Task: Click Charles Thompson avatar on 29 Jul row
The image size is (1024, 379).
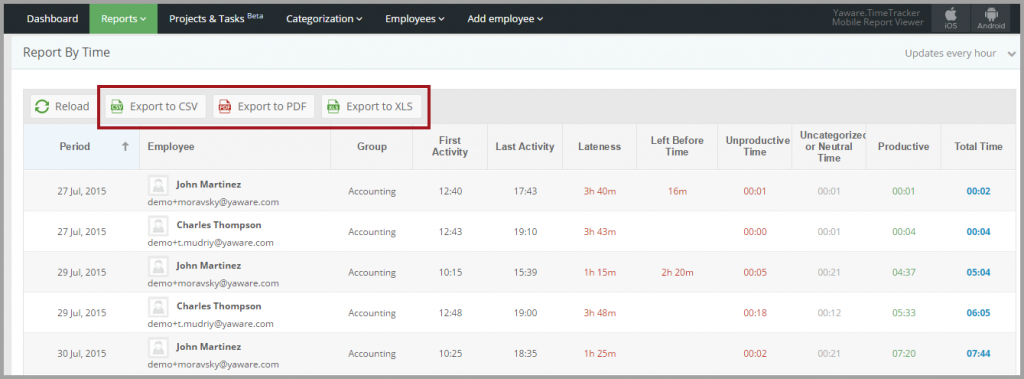Action: (159, 307)
